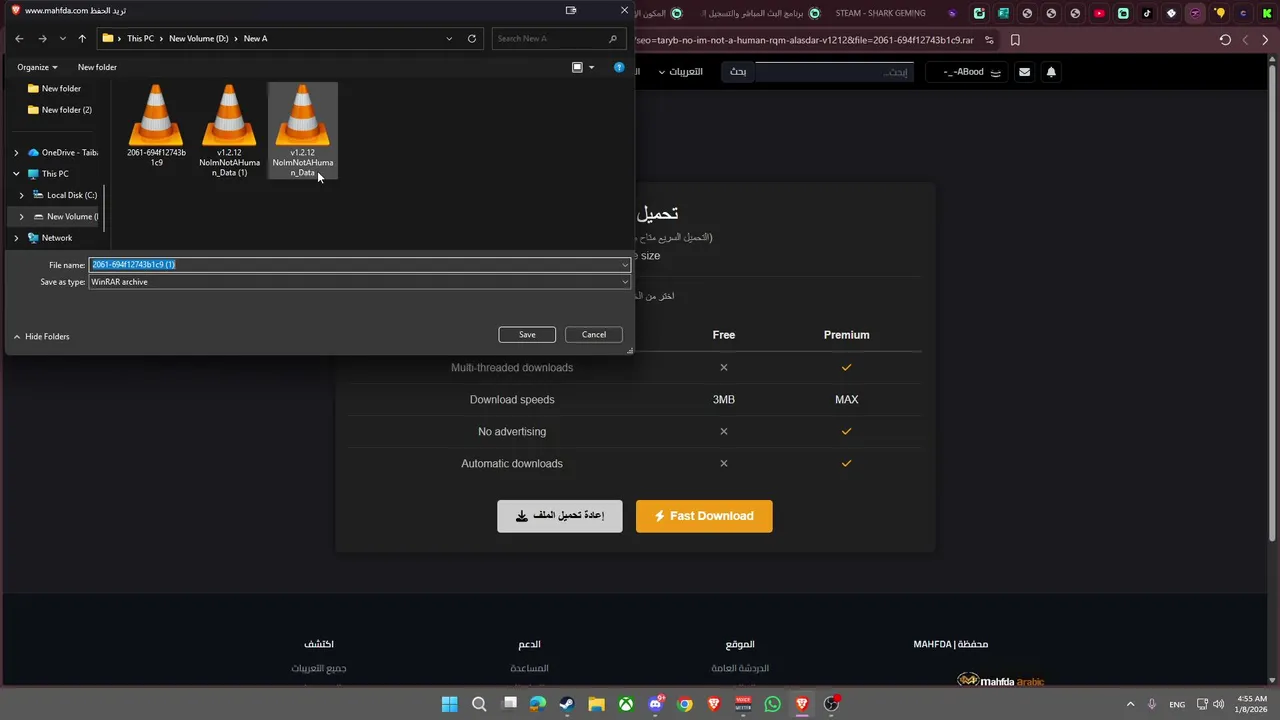
Task: Open the File name history dropdown arrow
Action: [625, 265]
